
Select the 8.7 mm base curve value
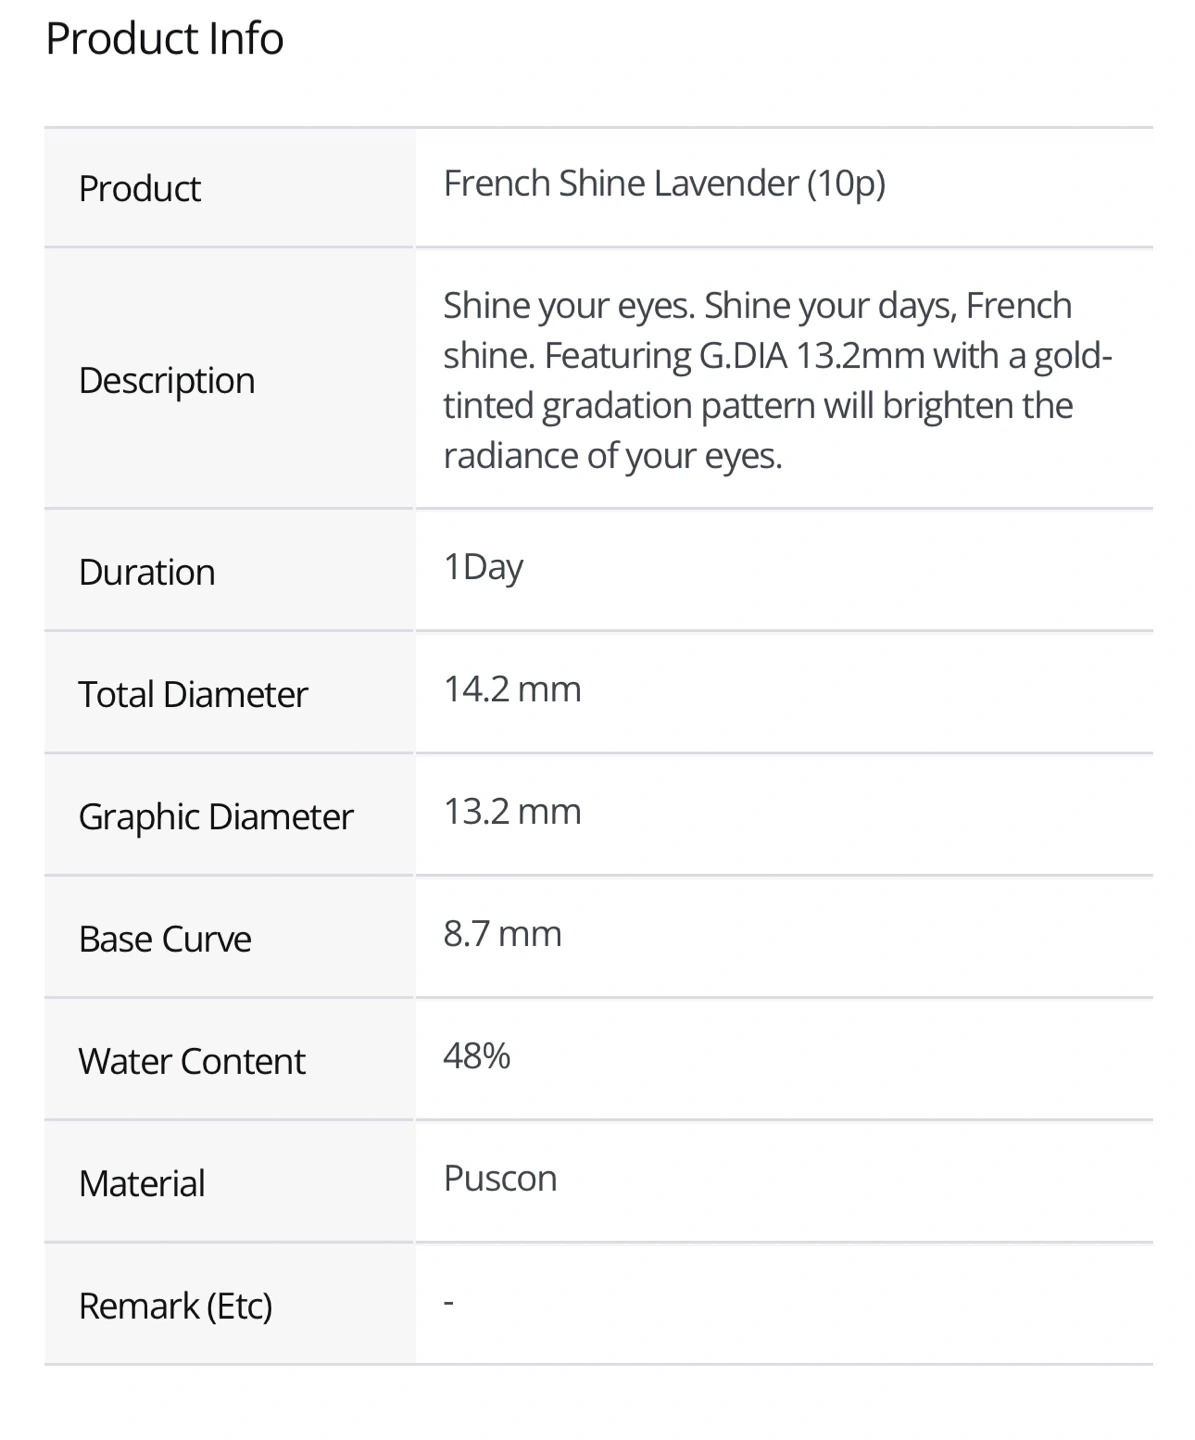coord(502,934)
